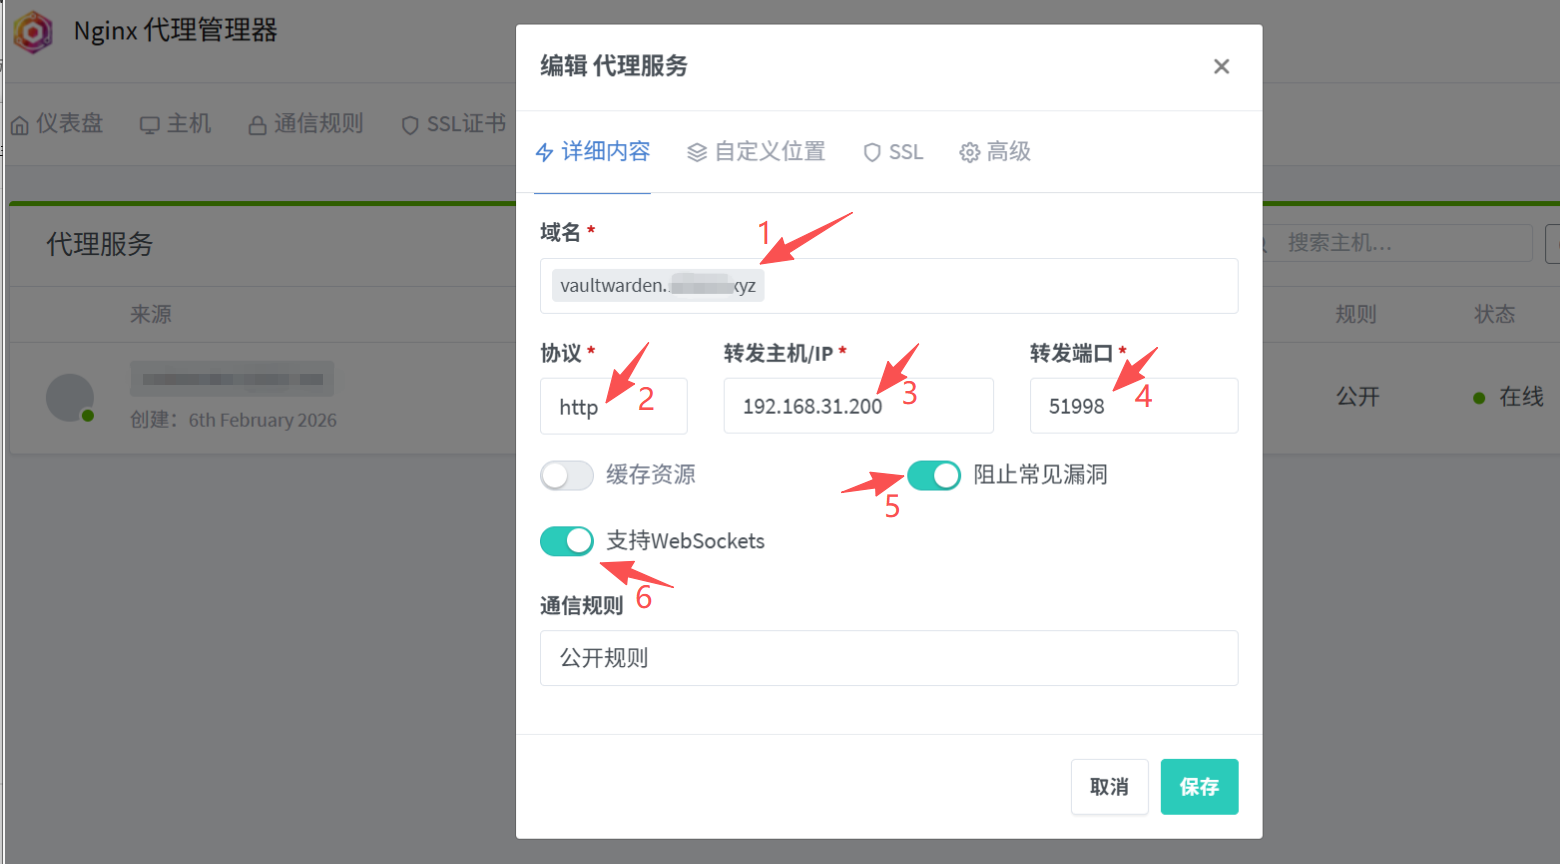The image size is (1560, 864).
Task: Toggle the 阻止常见漏洞 block exploits switch
Action: (934, 475)
